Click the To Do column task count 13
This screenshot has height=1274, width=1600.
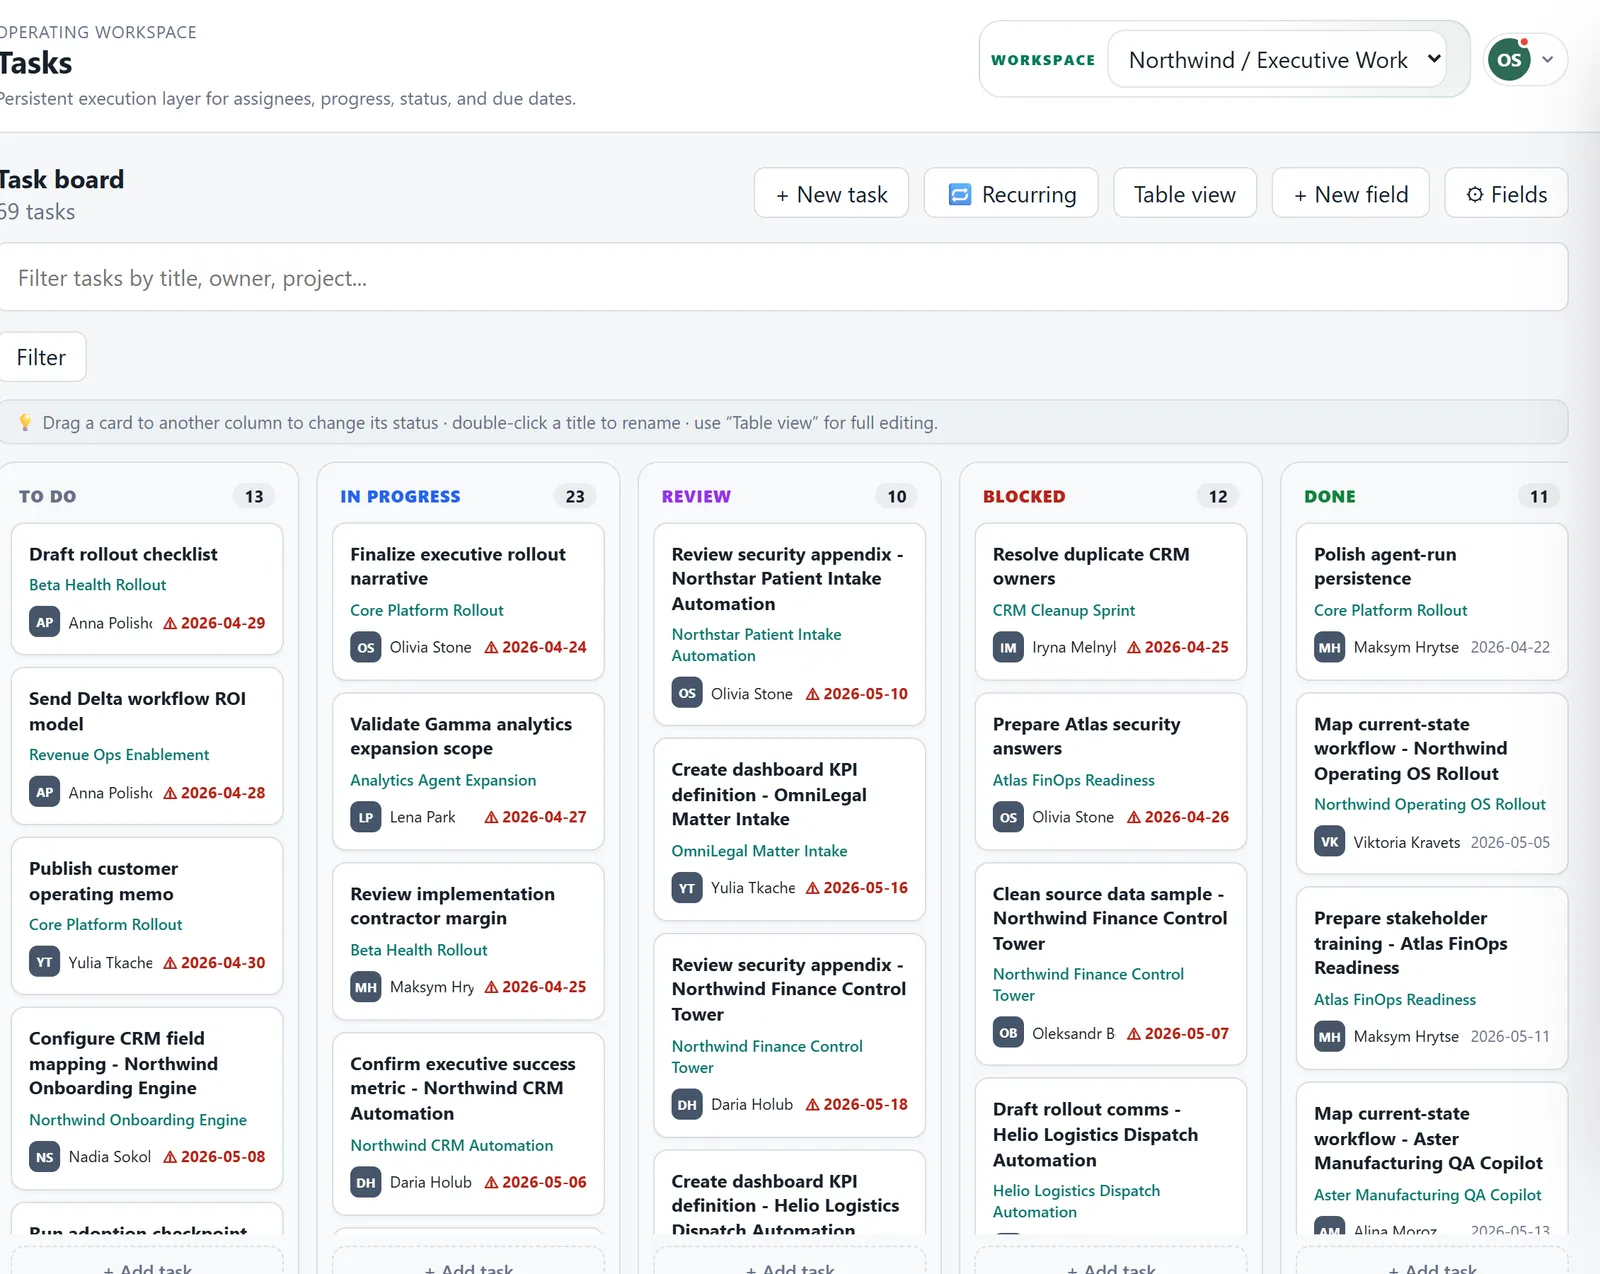tap(254, 496)
